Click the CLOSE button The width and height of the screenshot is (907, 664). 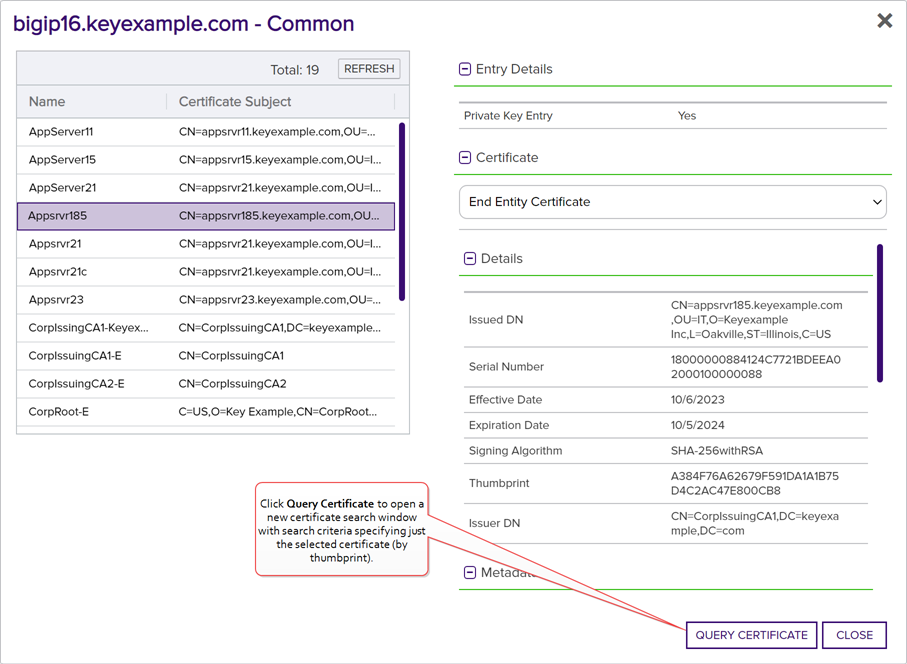854,635
